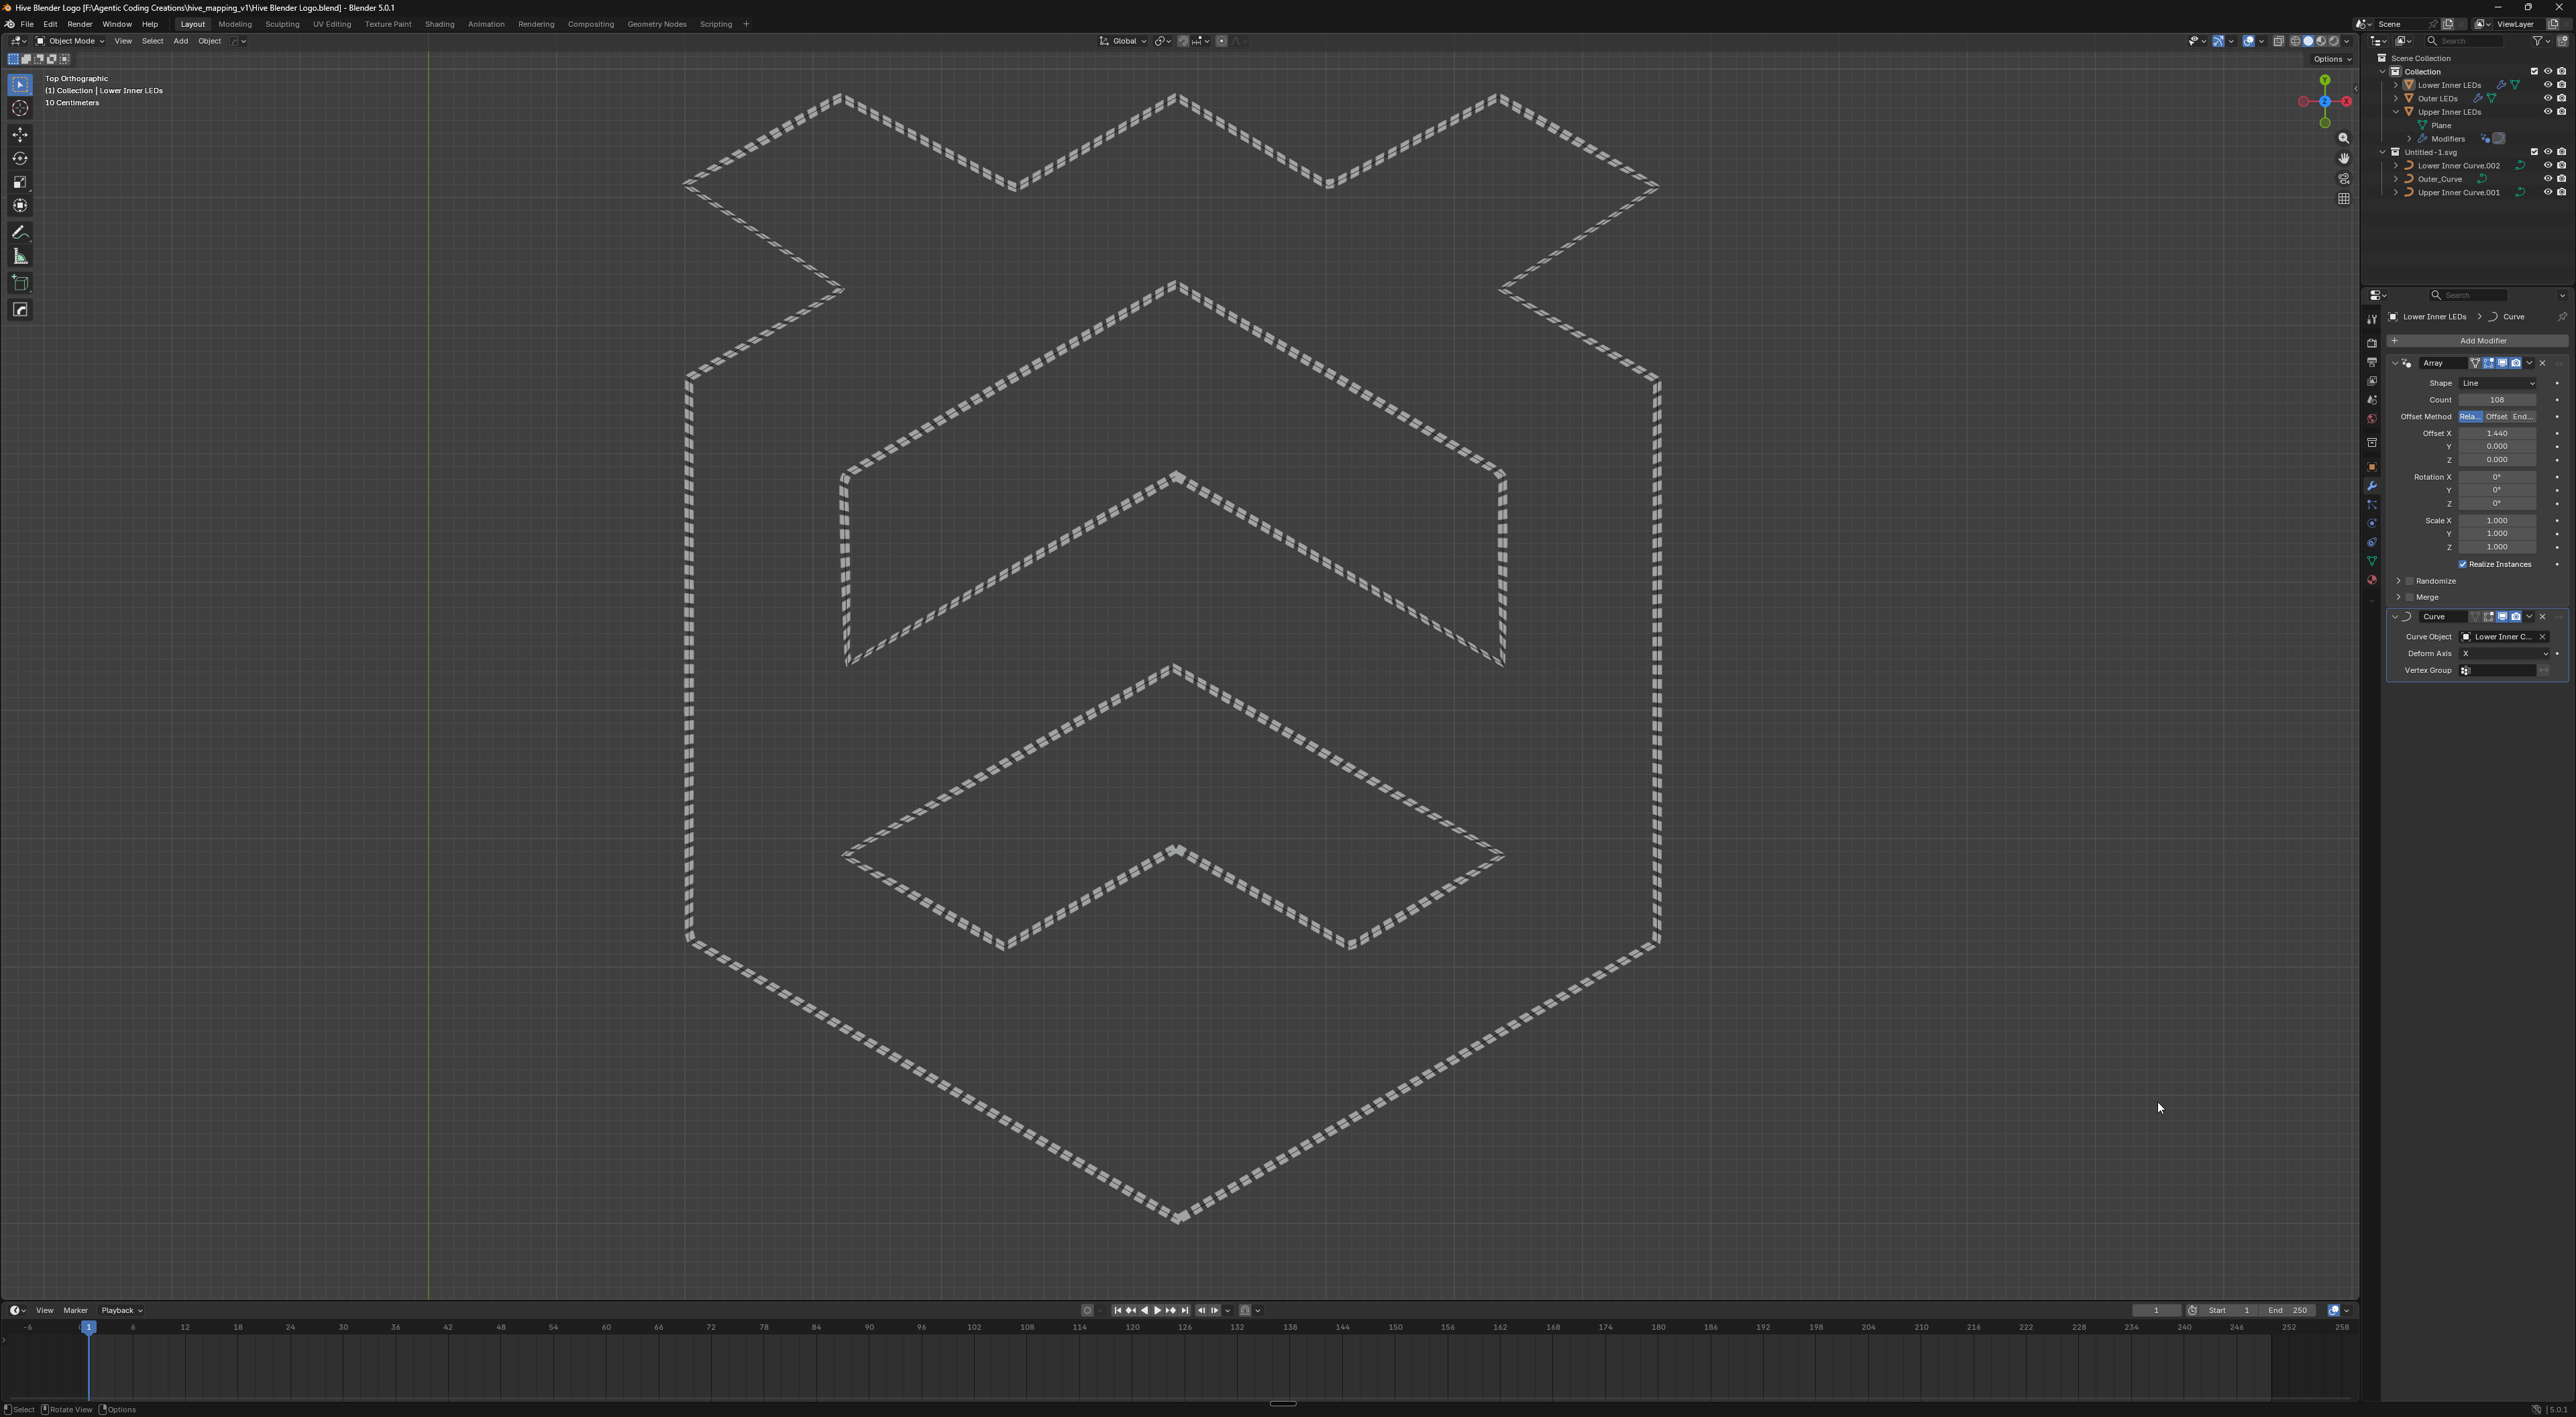Expand the Randomize subpanel
The image size is (2576, 1417).
2398,581
